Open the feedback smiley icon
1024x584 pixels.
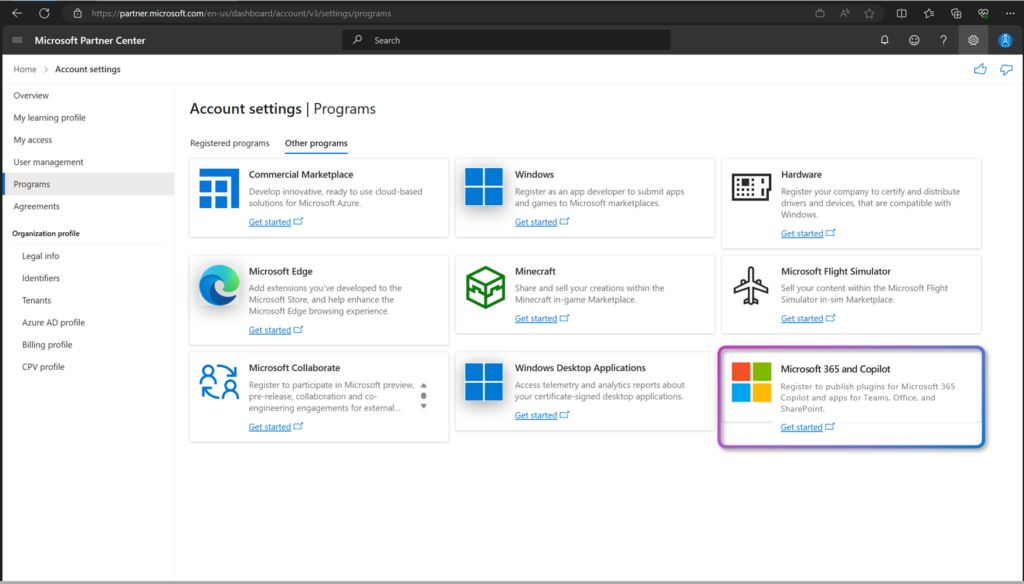click(x=914, y=40)
